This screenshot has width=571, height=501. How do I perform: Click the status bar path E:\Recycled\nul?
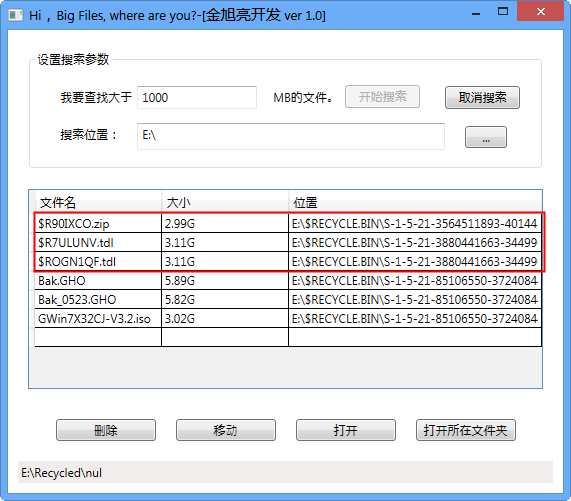click(x=61, y=473)
